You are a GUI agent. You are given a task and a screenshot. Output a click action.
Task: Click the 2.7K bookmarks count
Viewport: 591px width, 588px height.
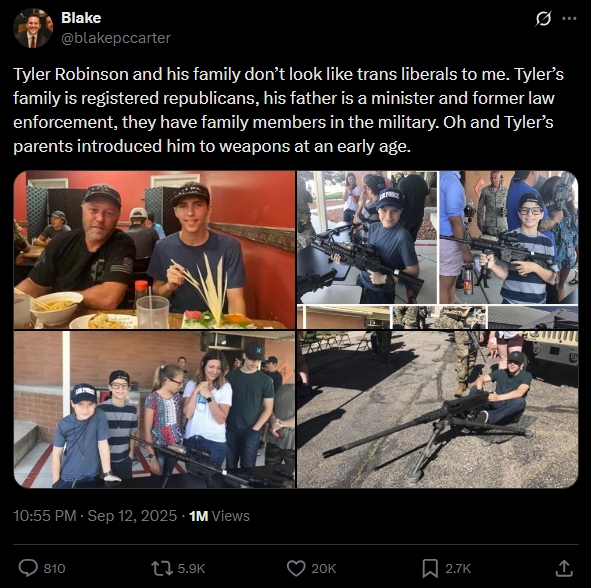click(x=458, y=568)
